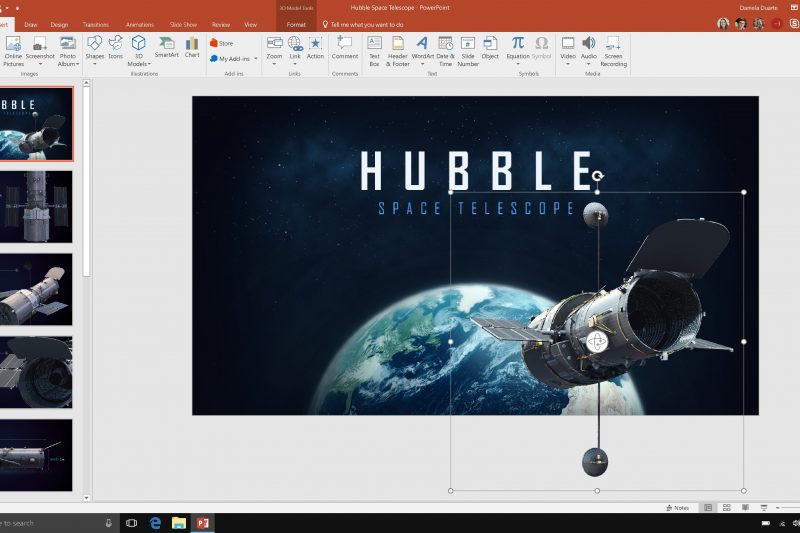This screenshot has width=800, height=533.
Task: Switch to the Design tab
Action: [x=59, y=24]
